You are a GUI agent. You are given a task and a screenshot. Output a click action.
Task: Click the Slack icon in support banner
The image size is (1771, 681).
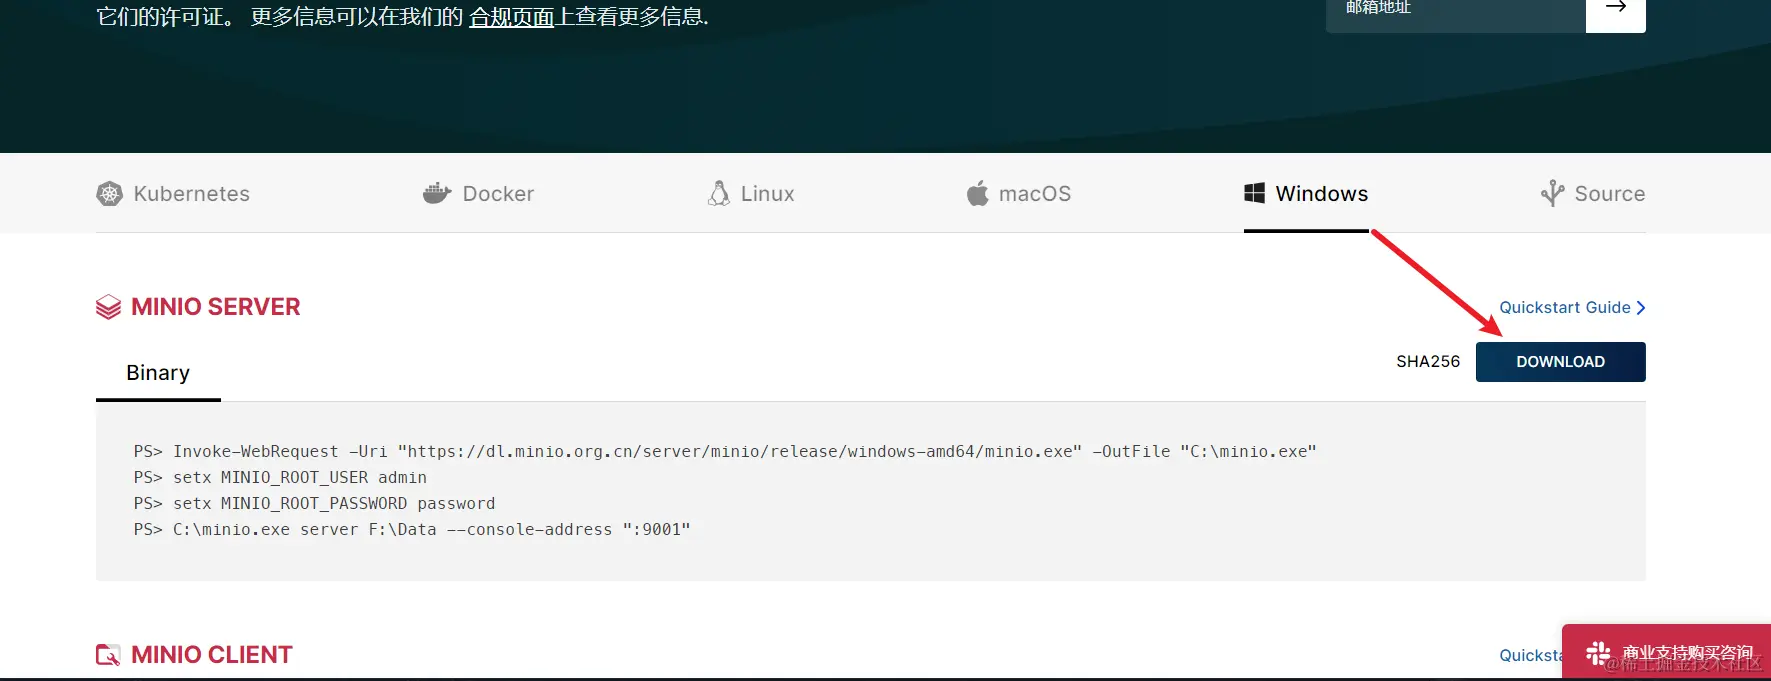[1598, 653]
